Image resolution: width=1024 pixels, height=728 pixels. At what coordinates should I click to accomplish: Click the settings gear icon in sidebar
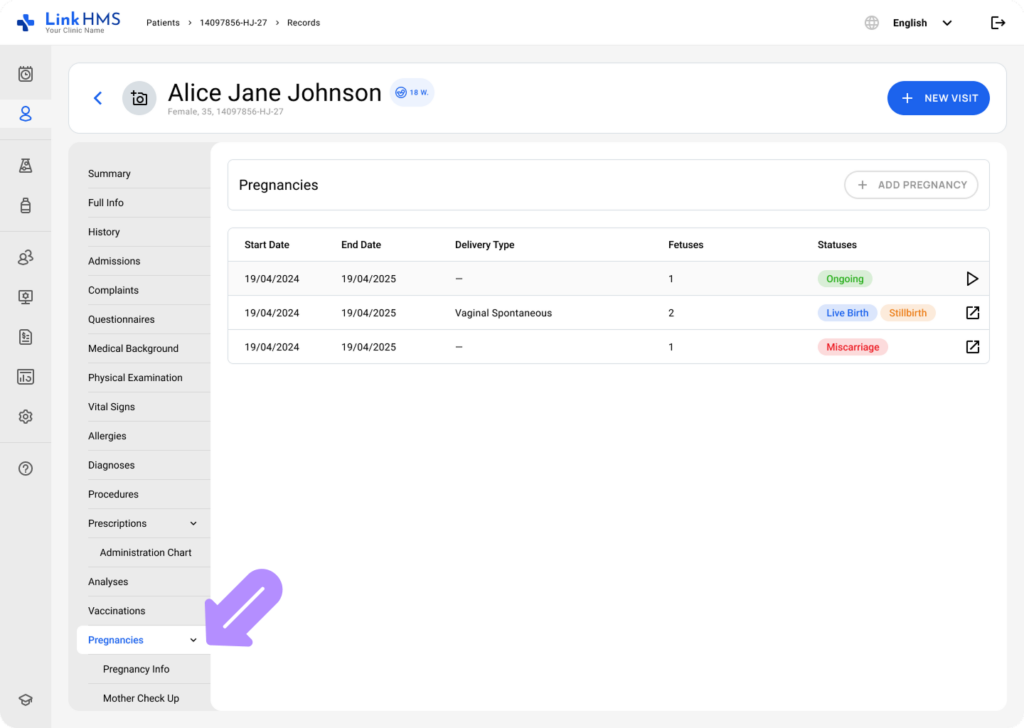[26, 417]
